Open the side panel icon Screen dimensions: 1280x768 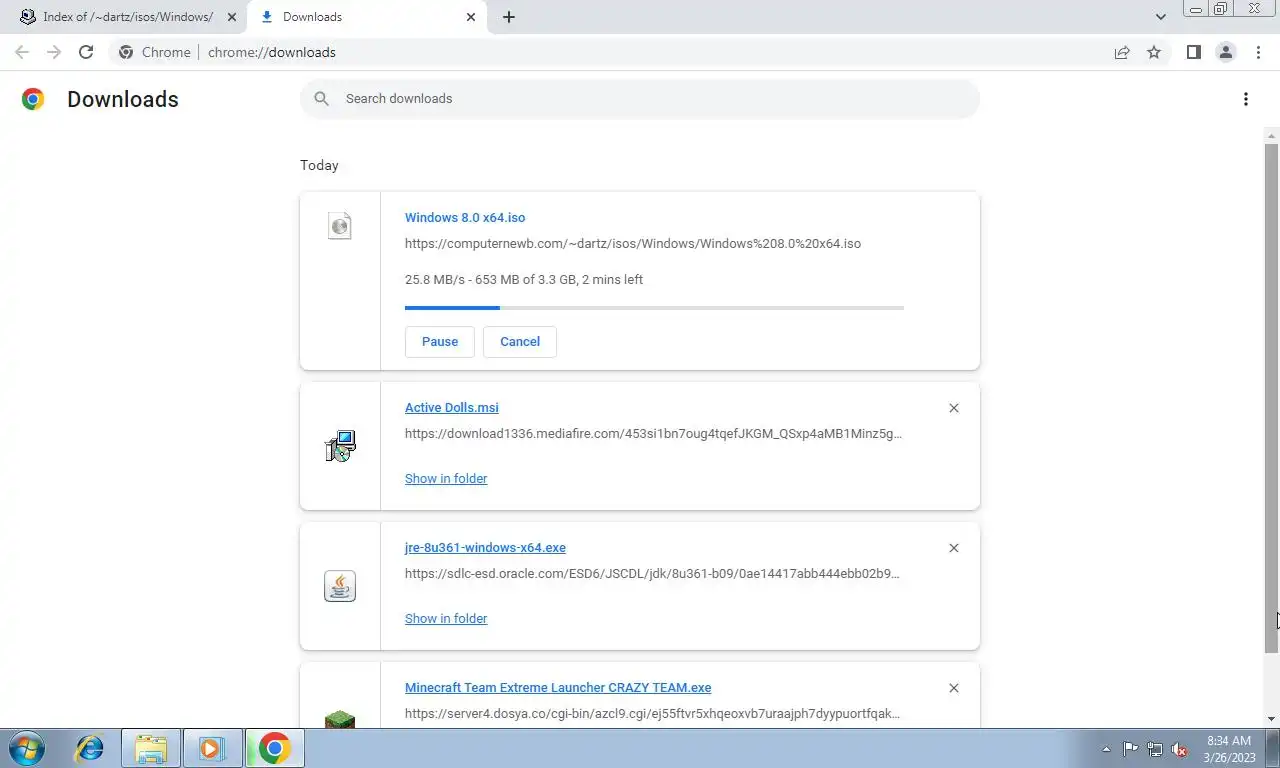point(1193,52)
